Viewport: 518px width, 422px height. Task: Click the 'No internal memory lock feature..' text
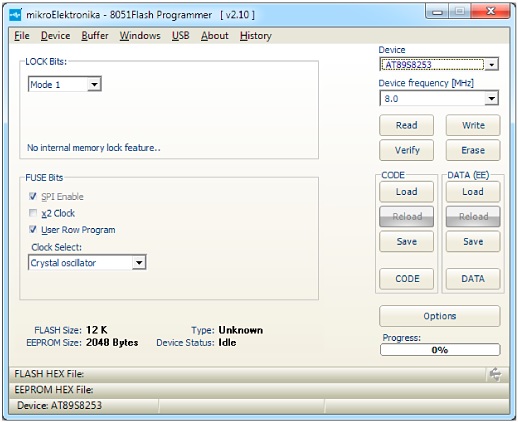click(x=94, y=148)
